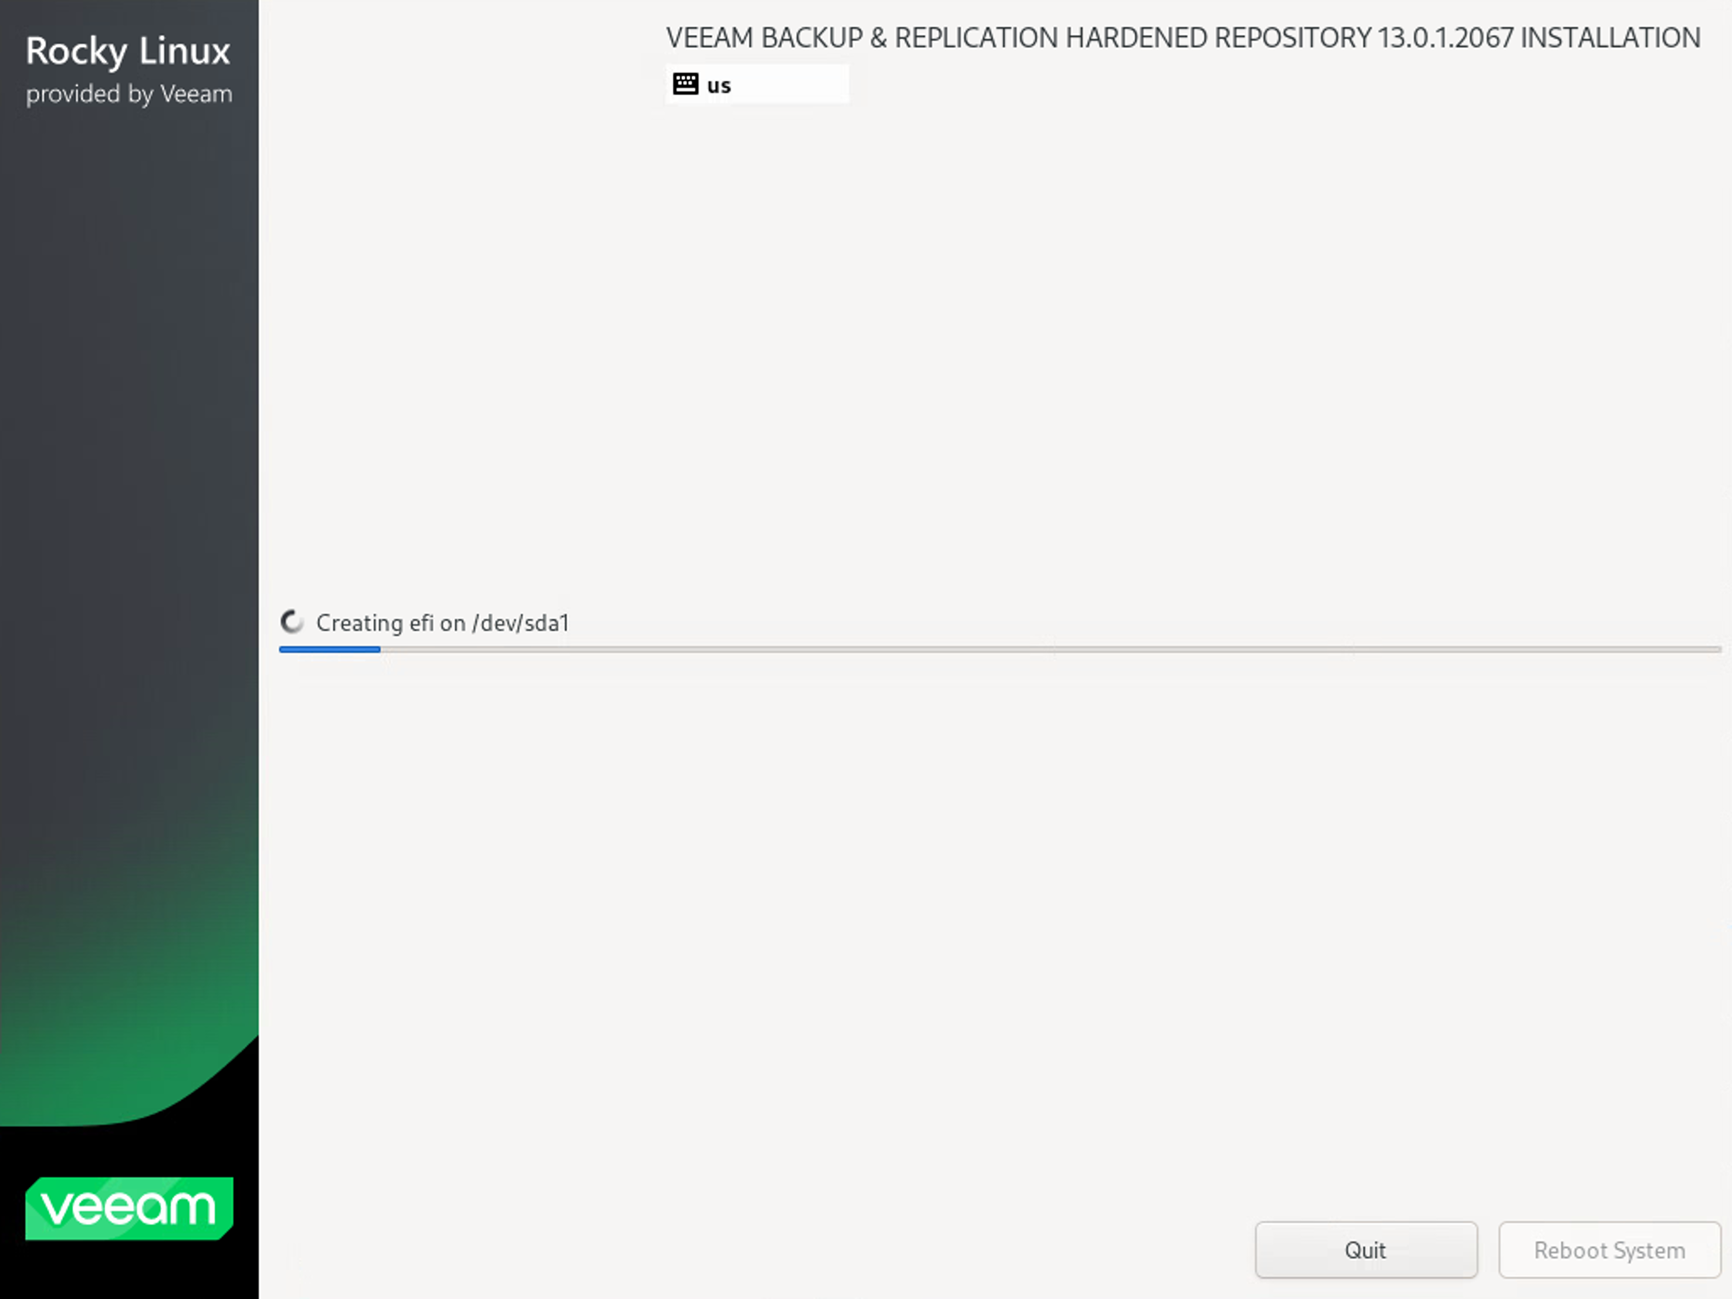
Task: Click the green Veeam badge at bottom left
Action: [128, 1209]
